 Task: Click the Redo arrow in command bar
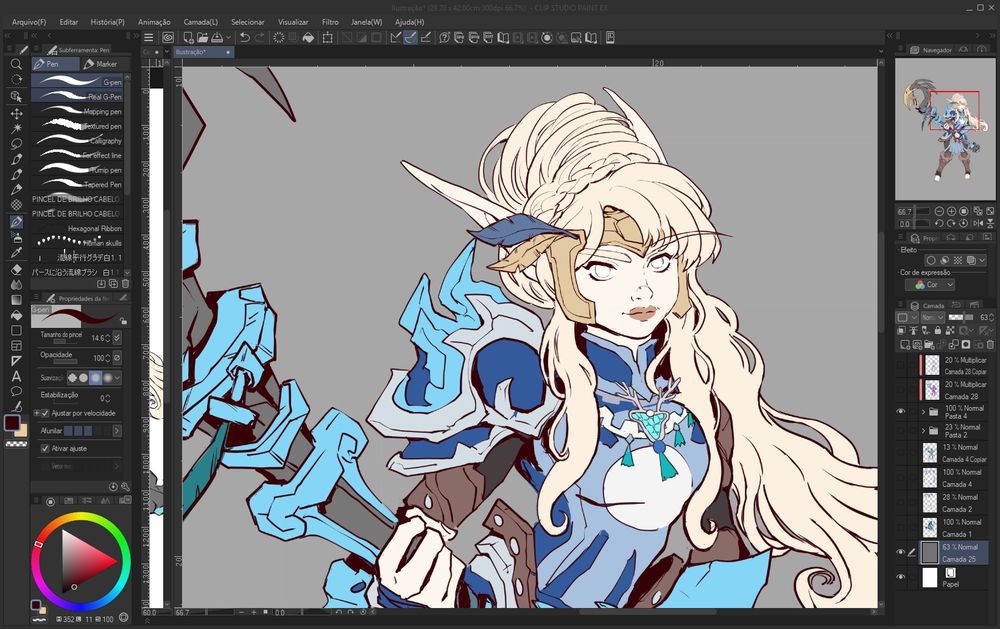tap(259, 38)
